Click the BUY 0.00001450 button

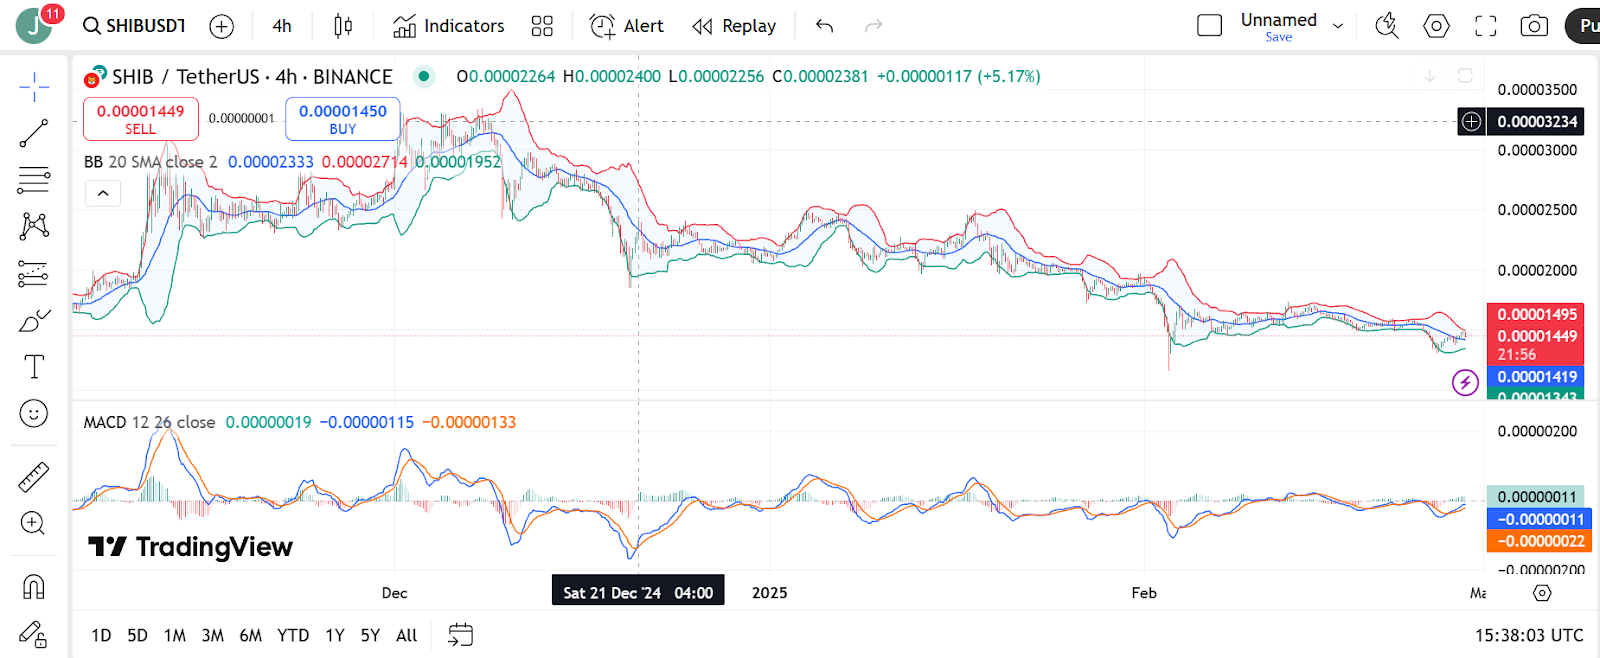[x=343, y=119]
